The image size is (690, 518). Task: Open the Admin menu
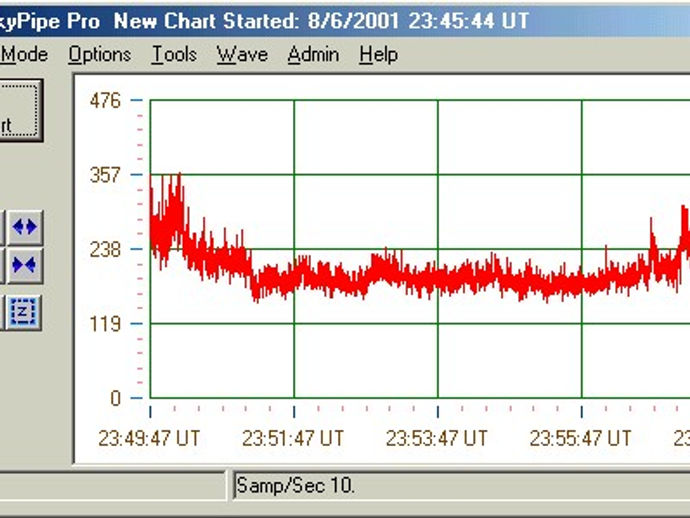coord(313,55)
